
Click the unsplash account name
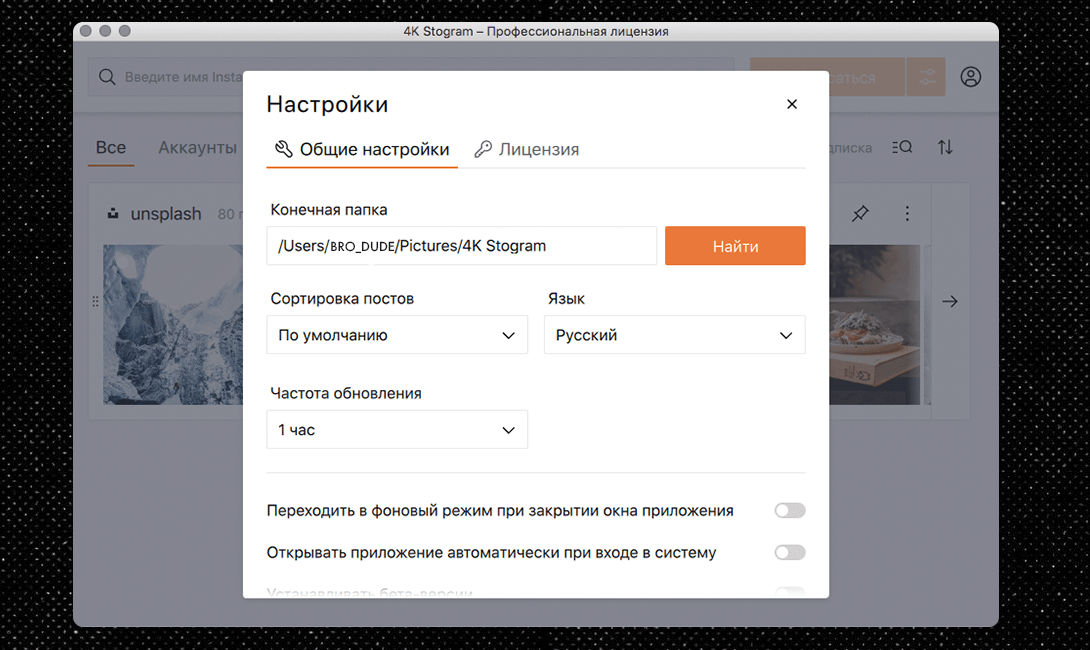pos(166,214)
